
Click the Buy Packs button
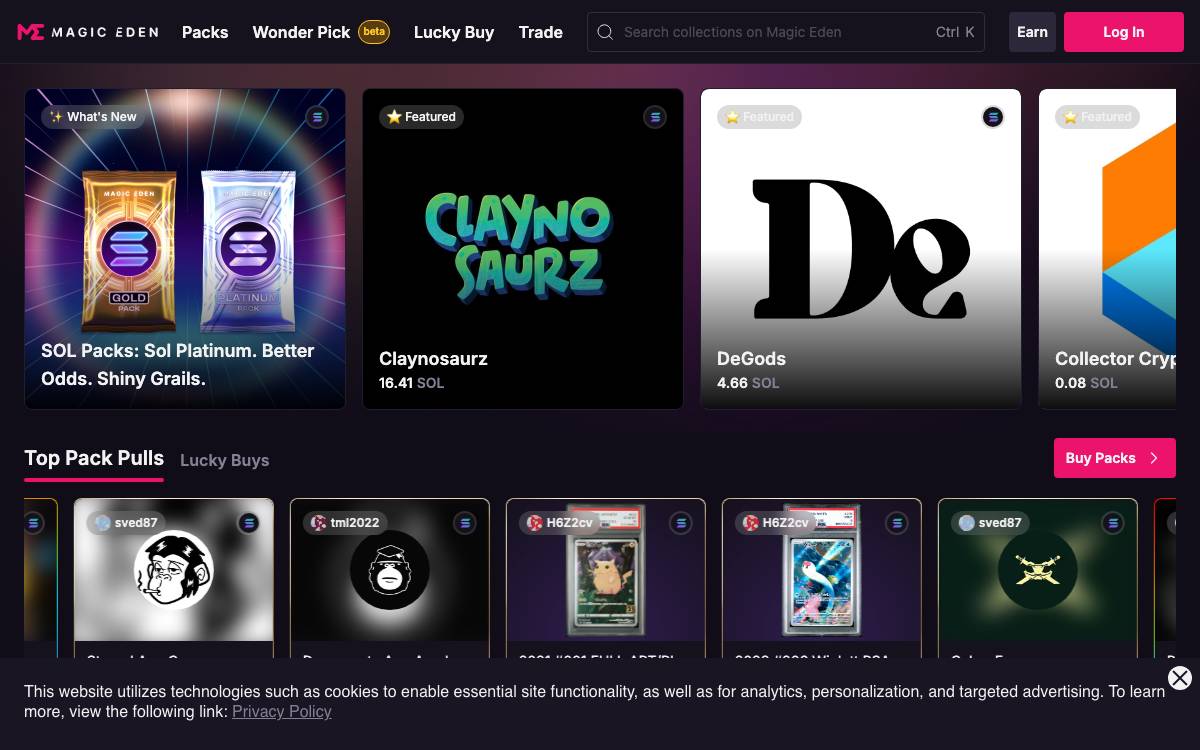[1115, 458]
